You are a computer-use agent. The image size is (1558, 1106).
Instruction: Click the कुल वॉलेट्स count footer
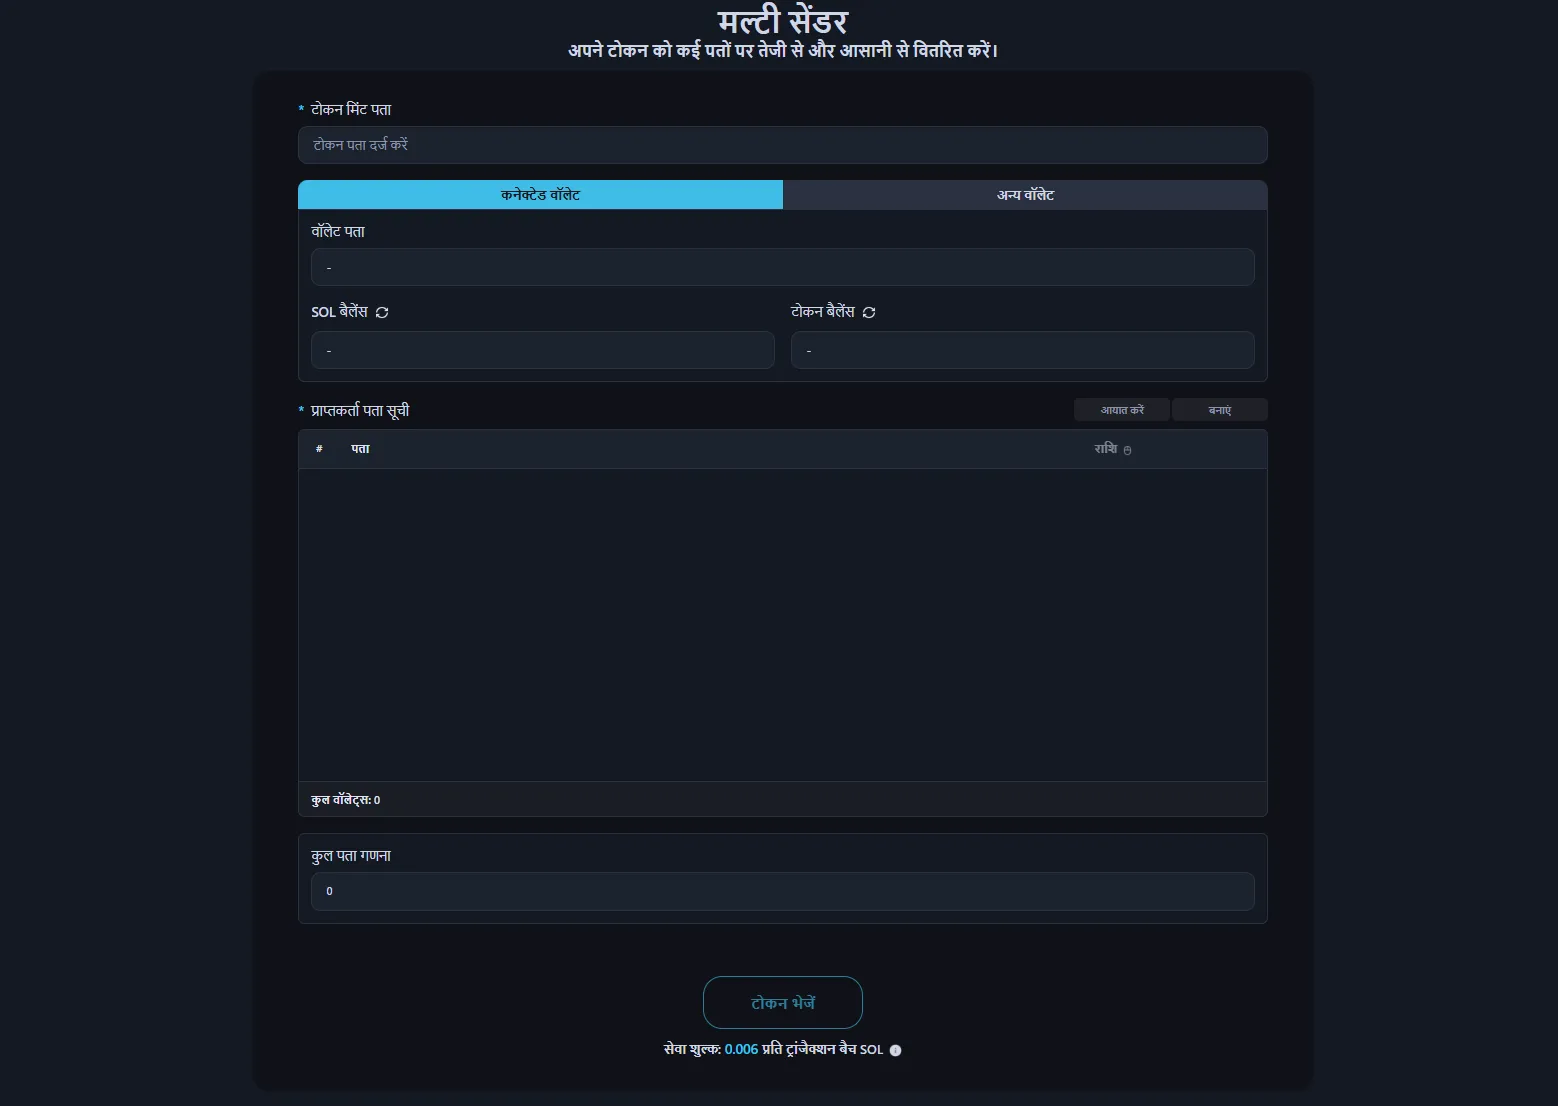(346, 800)
